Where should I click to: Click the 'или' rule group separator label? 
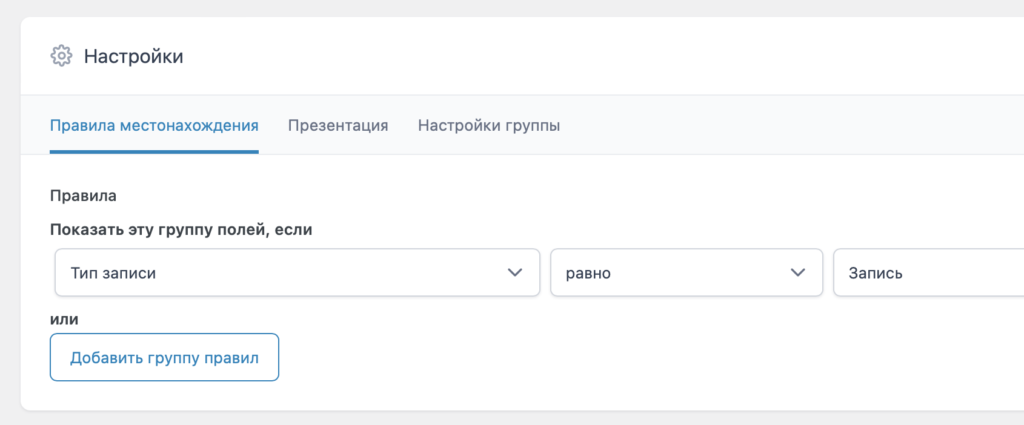64,319
